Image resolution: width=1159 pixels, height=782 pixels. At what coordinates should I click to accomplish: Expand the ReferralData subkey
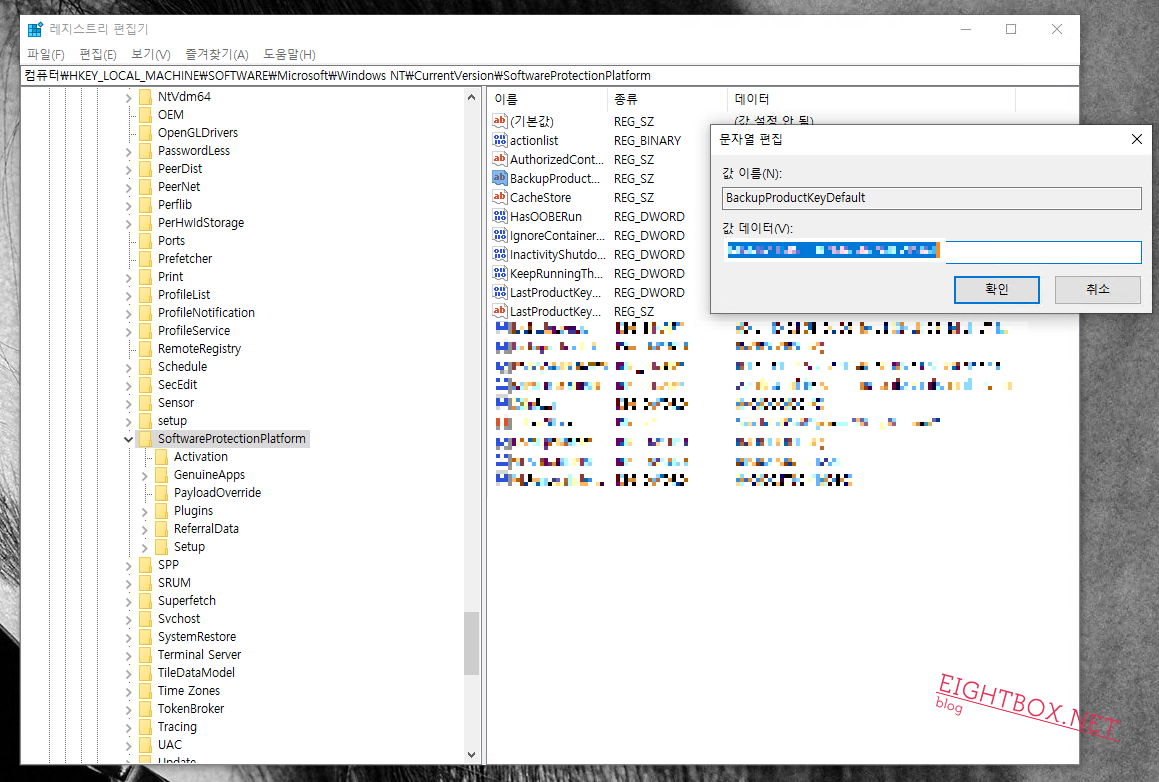coord(144,529)
